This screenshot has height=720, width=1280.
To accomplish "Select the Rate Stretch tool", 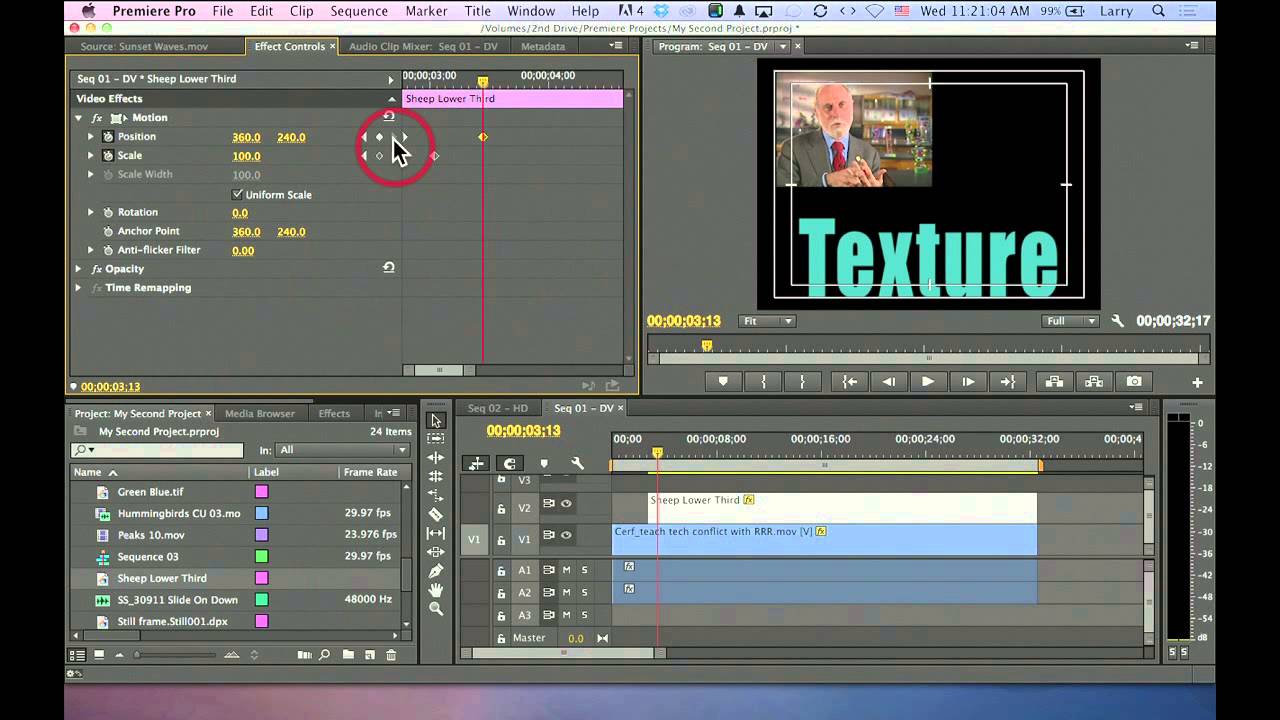I will (436, 495).
